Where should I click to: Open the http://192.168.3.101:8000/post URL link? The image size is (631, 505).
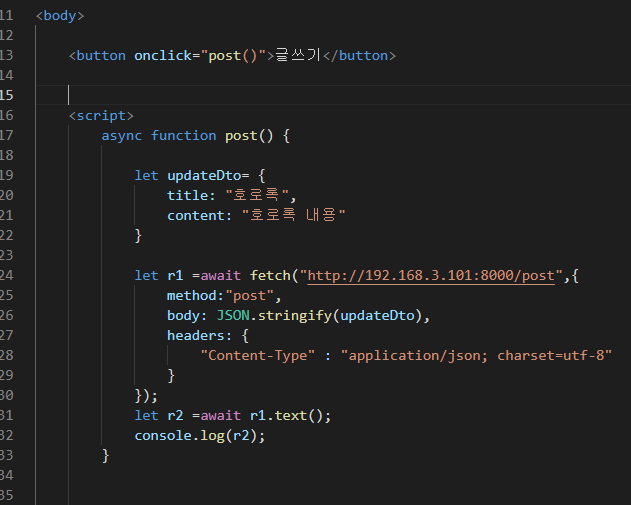431,276
